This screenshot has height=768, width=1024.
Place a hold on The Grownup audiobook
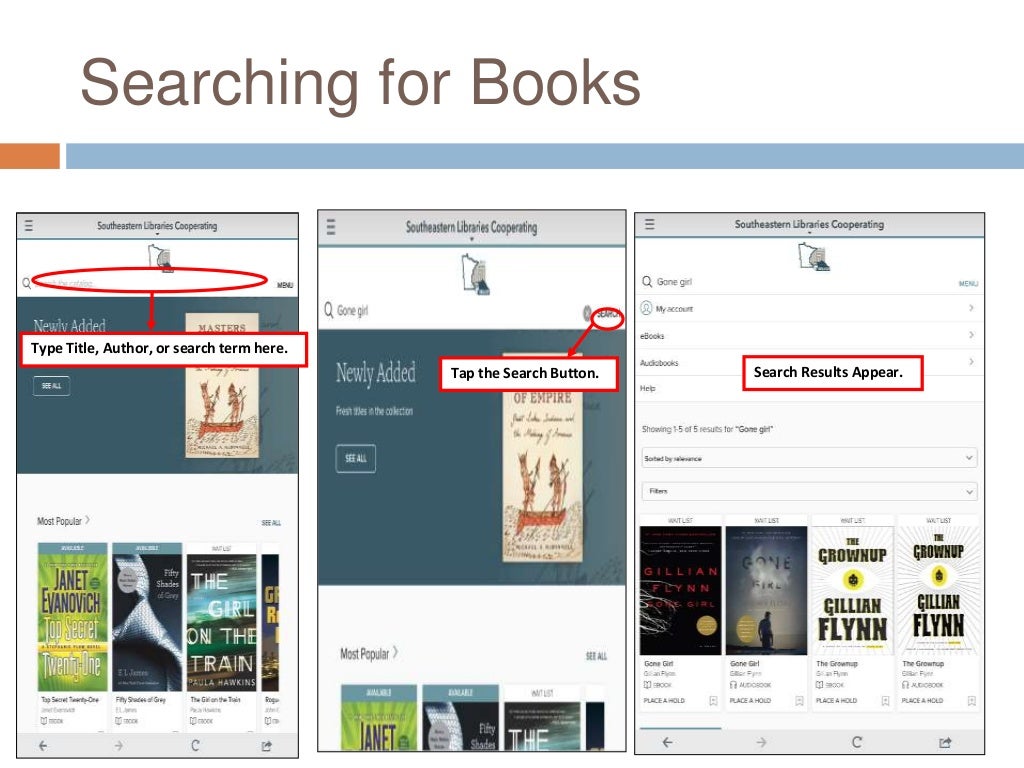[x=923, y=701]
